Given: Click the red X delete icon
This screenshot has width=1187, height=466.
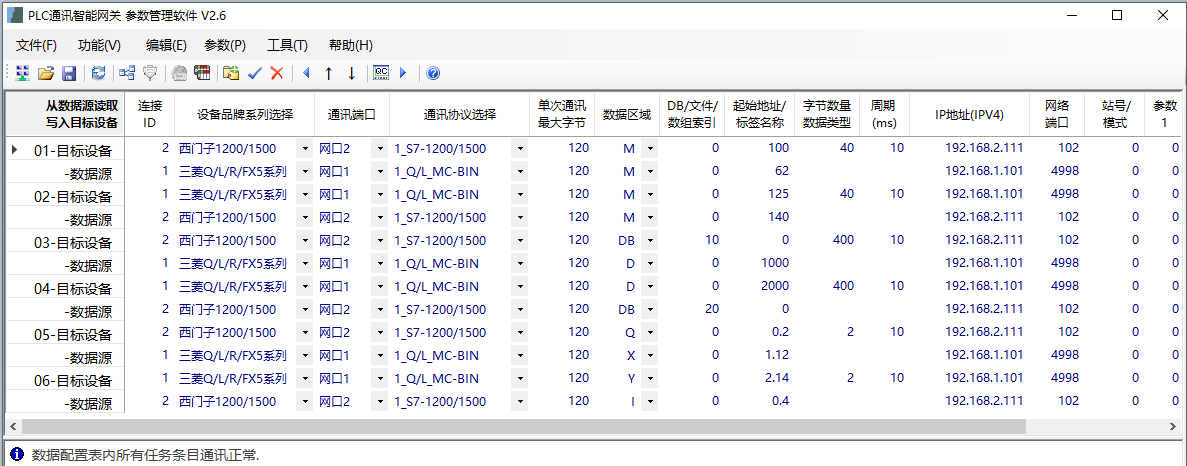Looking at the screenshot, I should [277, 73].
